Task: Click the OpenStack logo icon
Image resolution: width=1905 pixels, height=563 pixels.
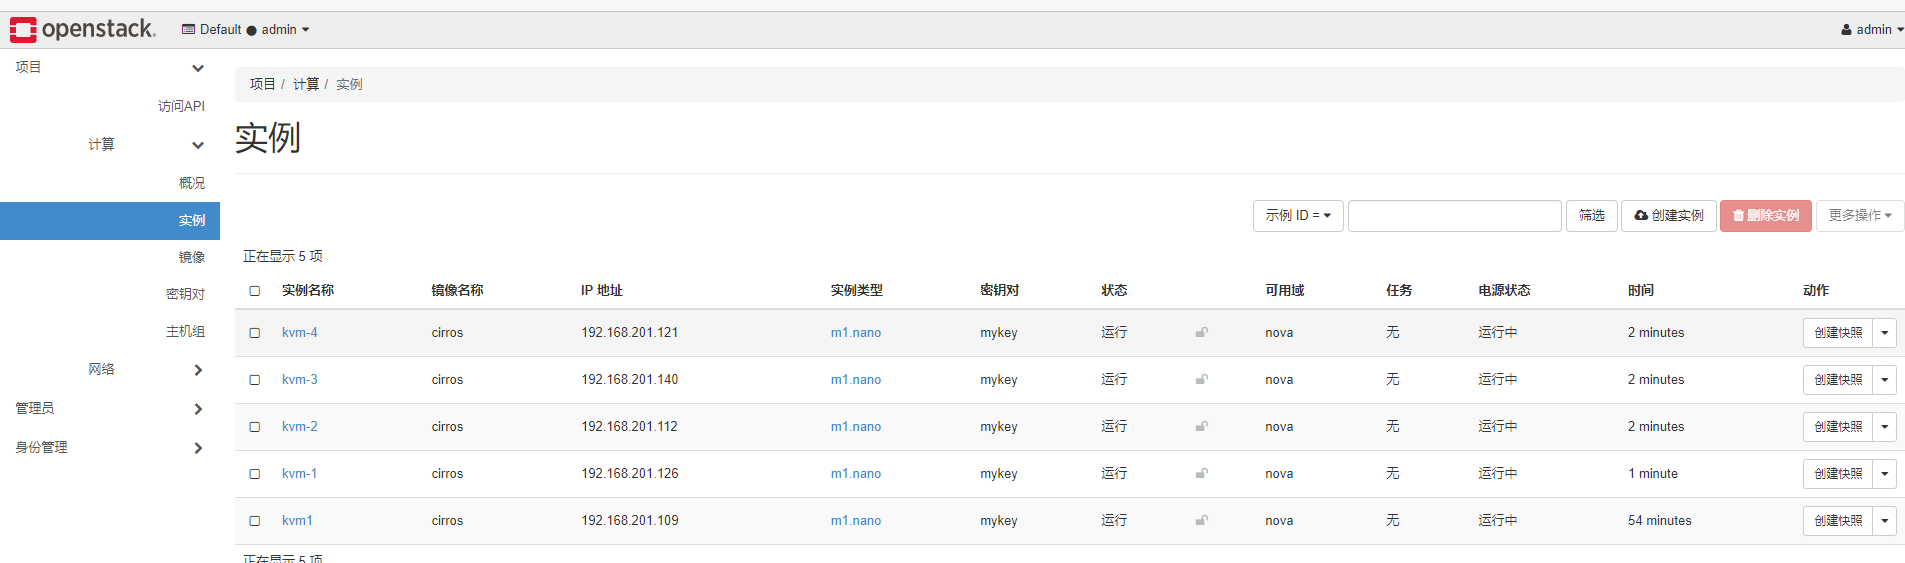Action: 23,30
